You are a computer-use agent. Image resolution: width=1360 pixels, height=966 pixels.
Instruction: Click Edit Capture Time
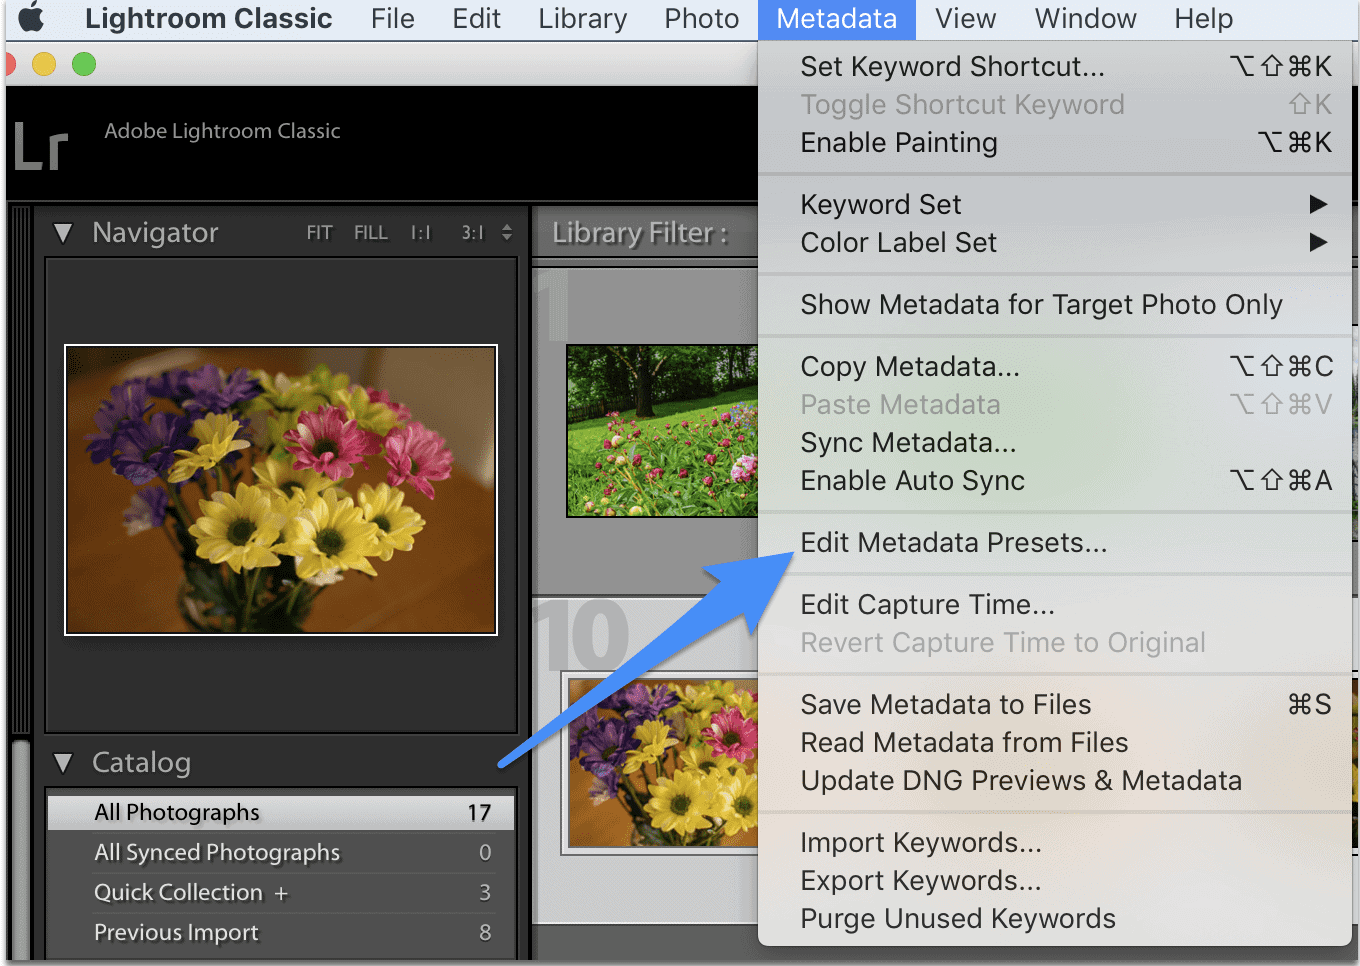(x=927, y=604)
